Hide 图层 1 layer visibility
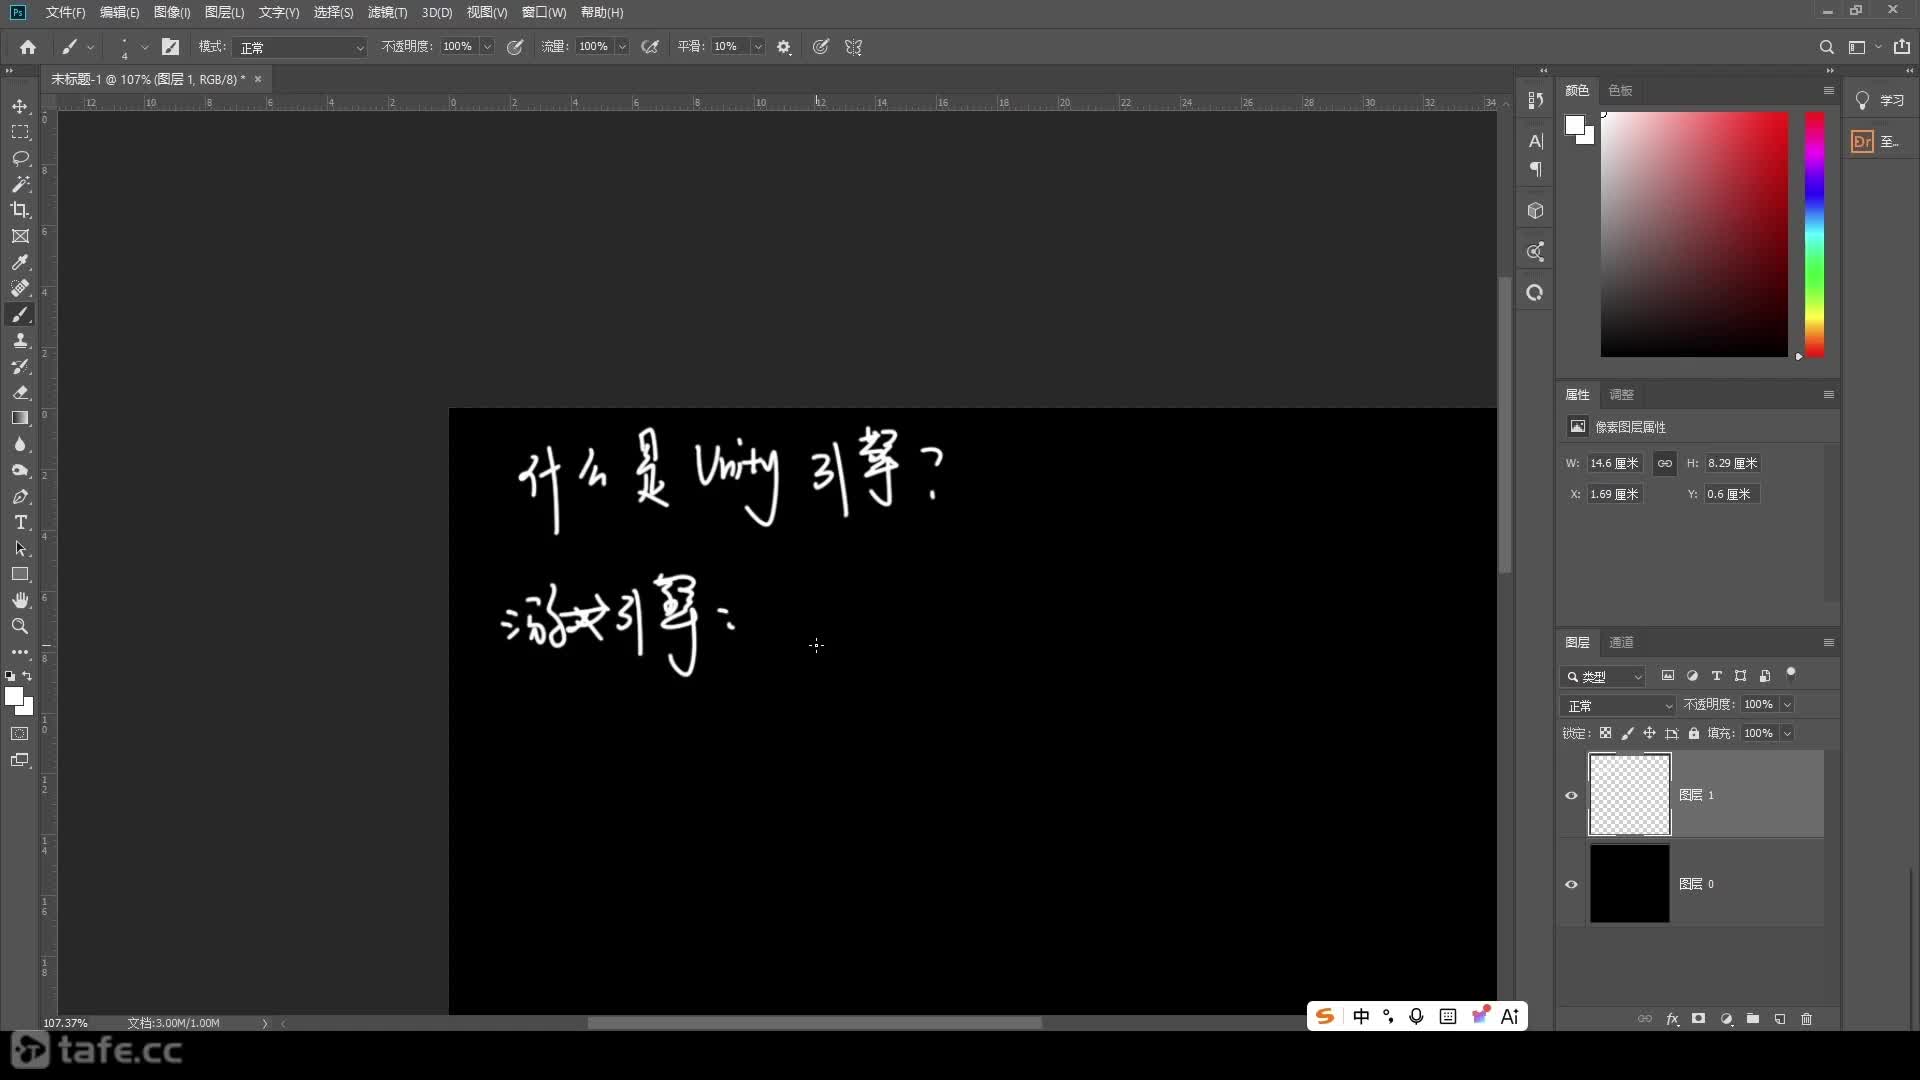 point(1571,795)
